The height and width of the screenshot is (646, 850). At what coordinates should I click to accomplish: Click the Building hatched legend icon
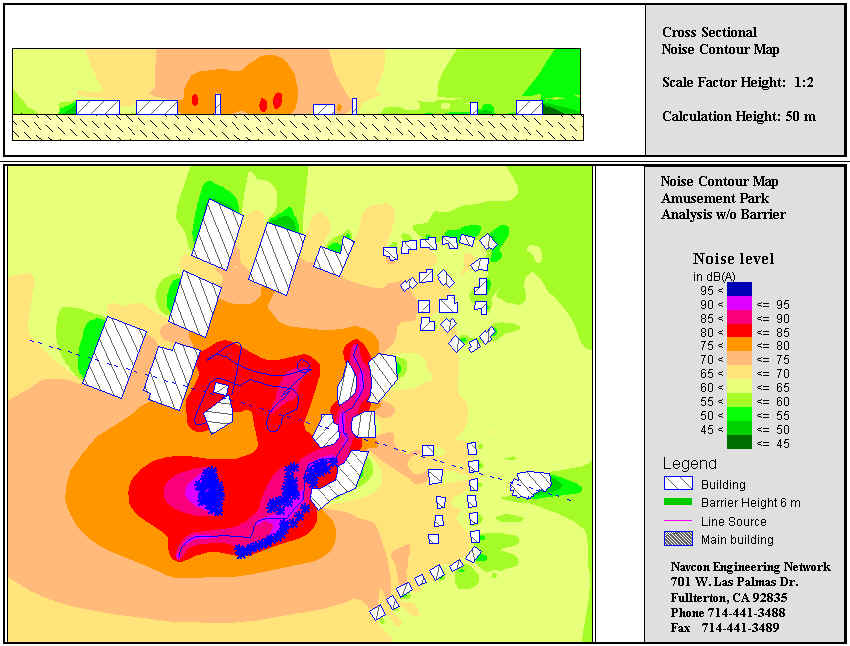[x=678, y=484]
